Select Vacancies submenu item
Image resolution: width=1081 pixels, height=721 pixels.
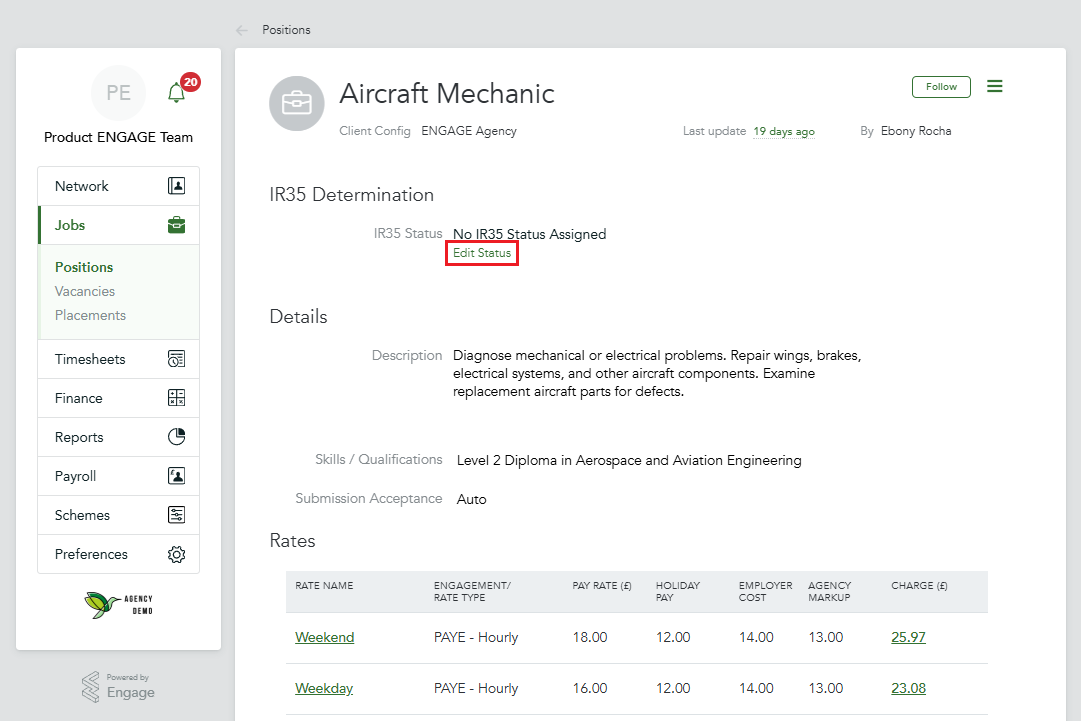pyautogui.click(x=85, y=292)
